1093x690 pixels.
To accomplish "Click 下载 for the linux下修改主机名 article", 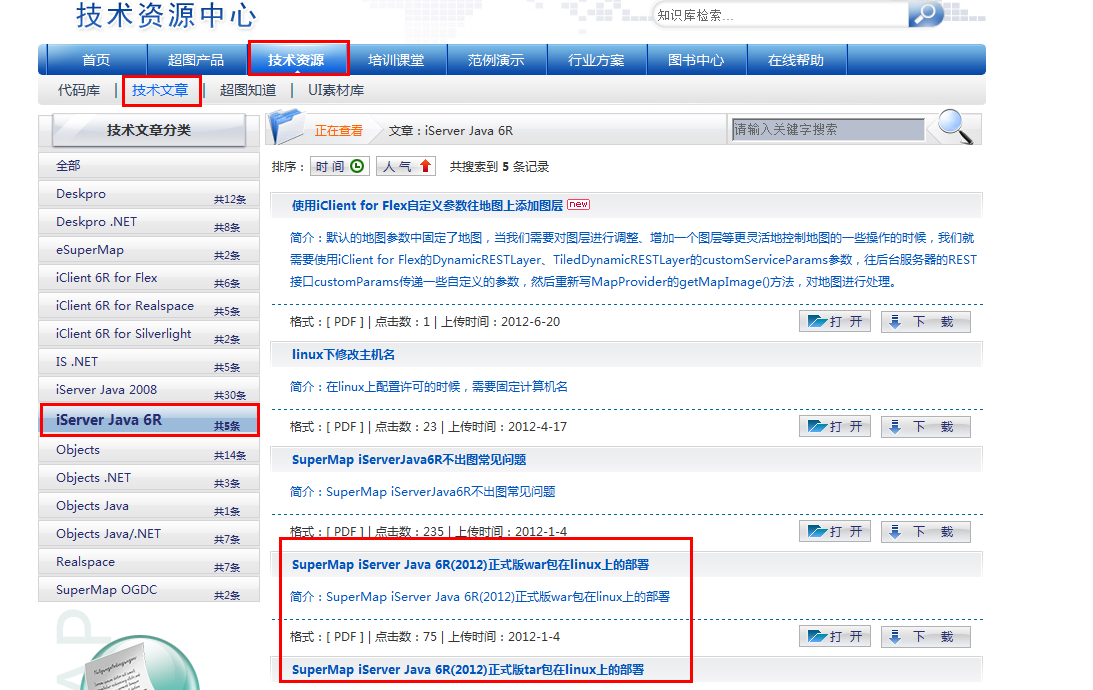I will [926, 427].
